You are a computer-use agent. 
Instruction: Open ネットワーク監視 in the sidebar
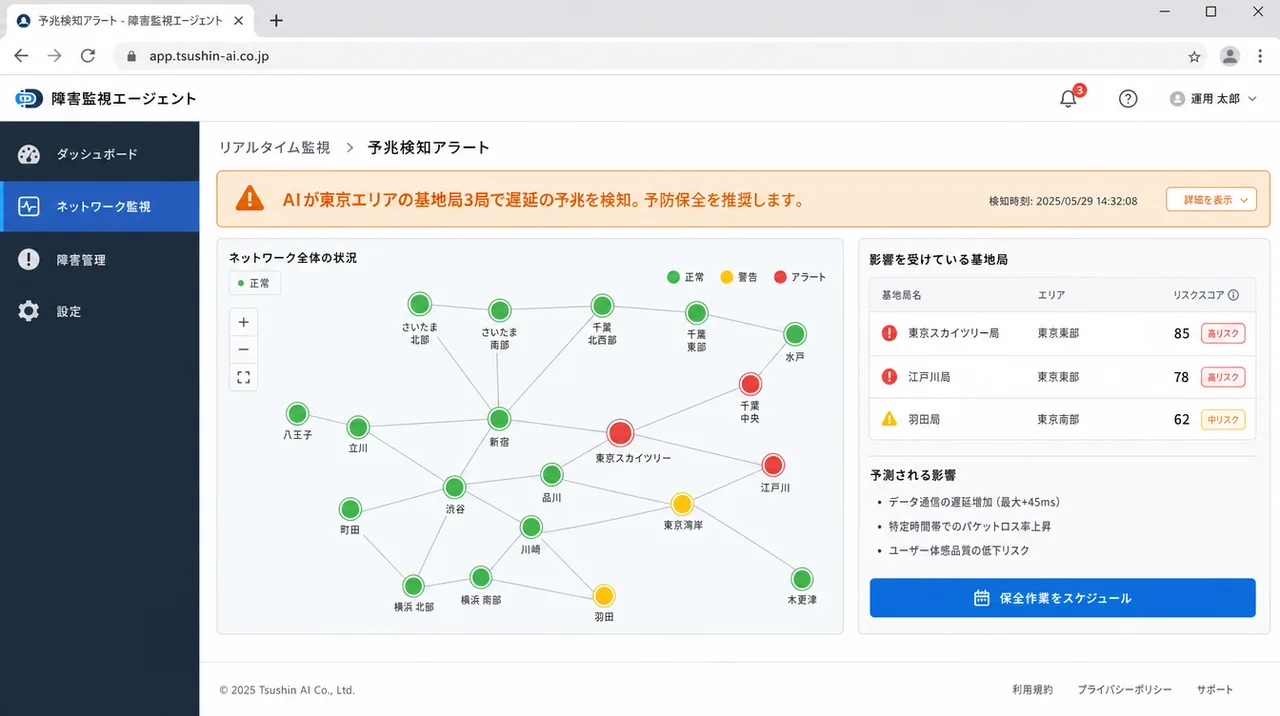coord(100,207)
